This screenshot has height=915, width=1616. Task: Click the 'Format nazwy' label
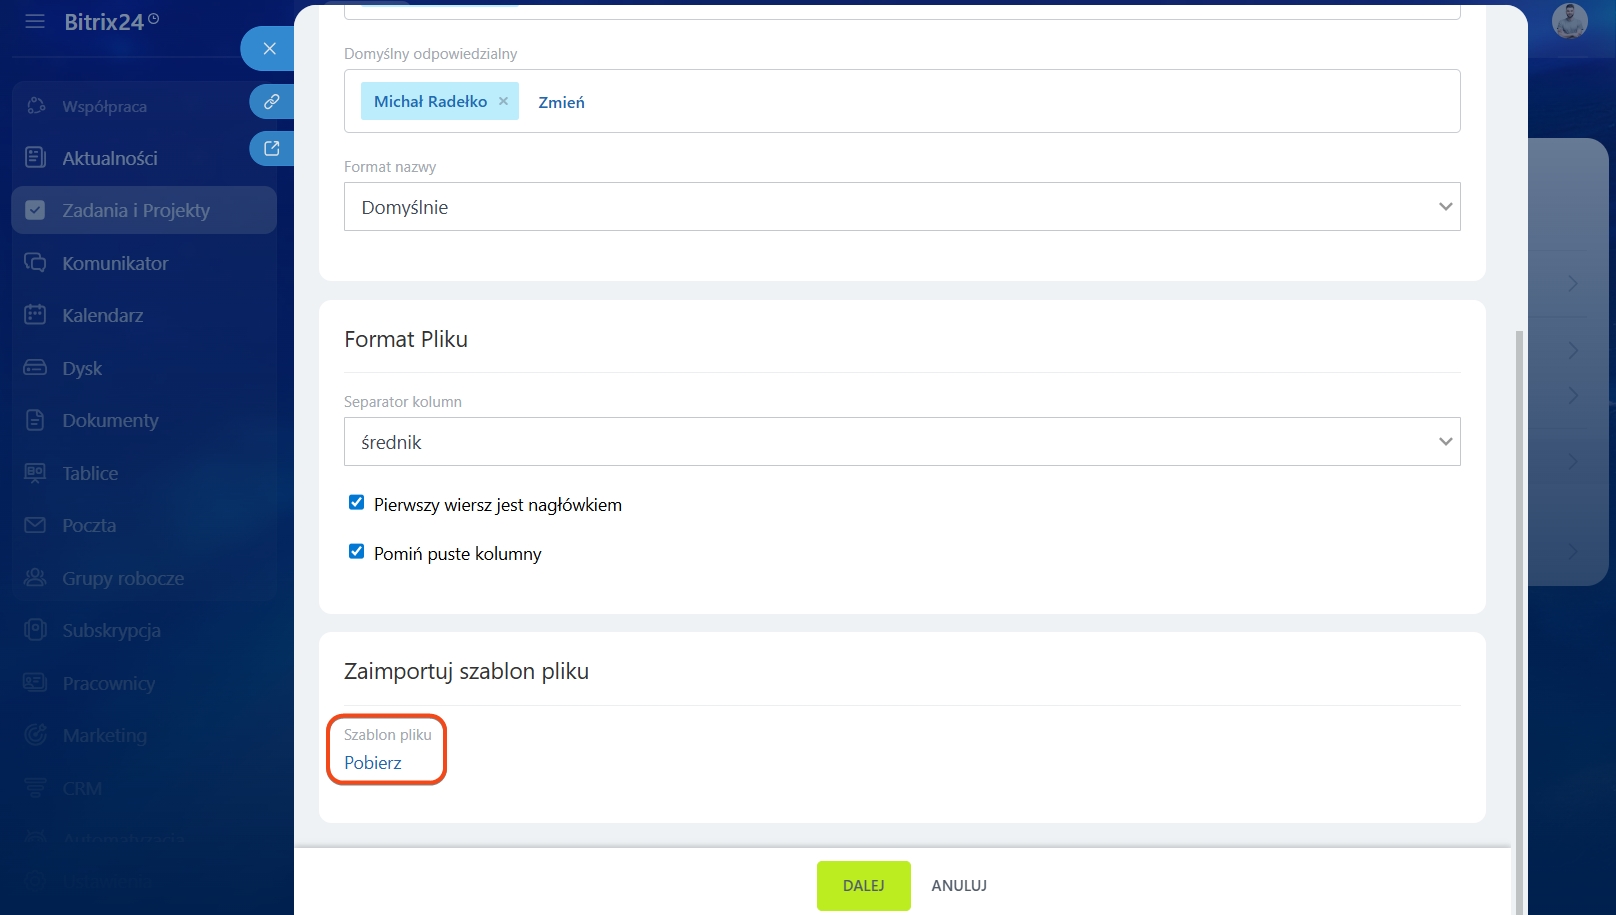[390, 167]
